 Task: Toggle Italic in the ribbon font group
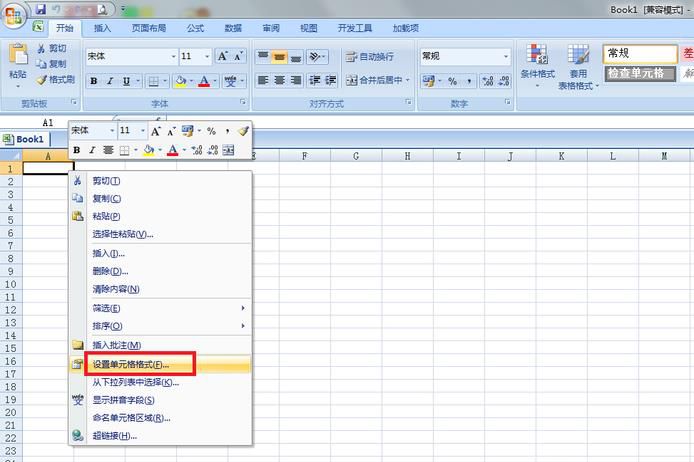click(x=110, y=81)
